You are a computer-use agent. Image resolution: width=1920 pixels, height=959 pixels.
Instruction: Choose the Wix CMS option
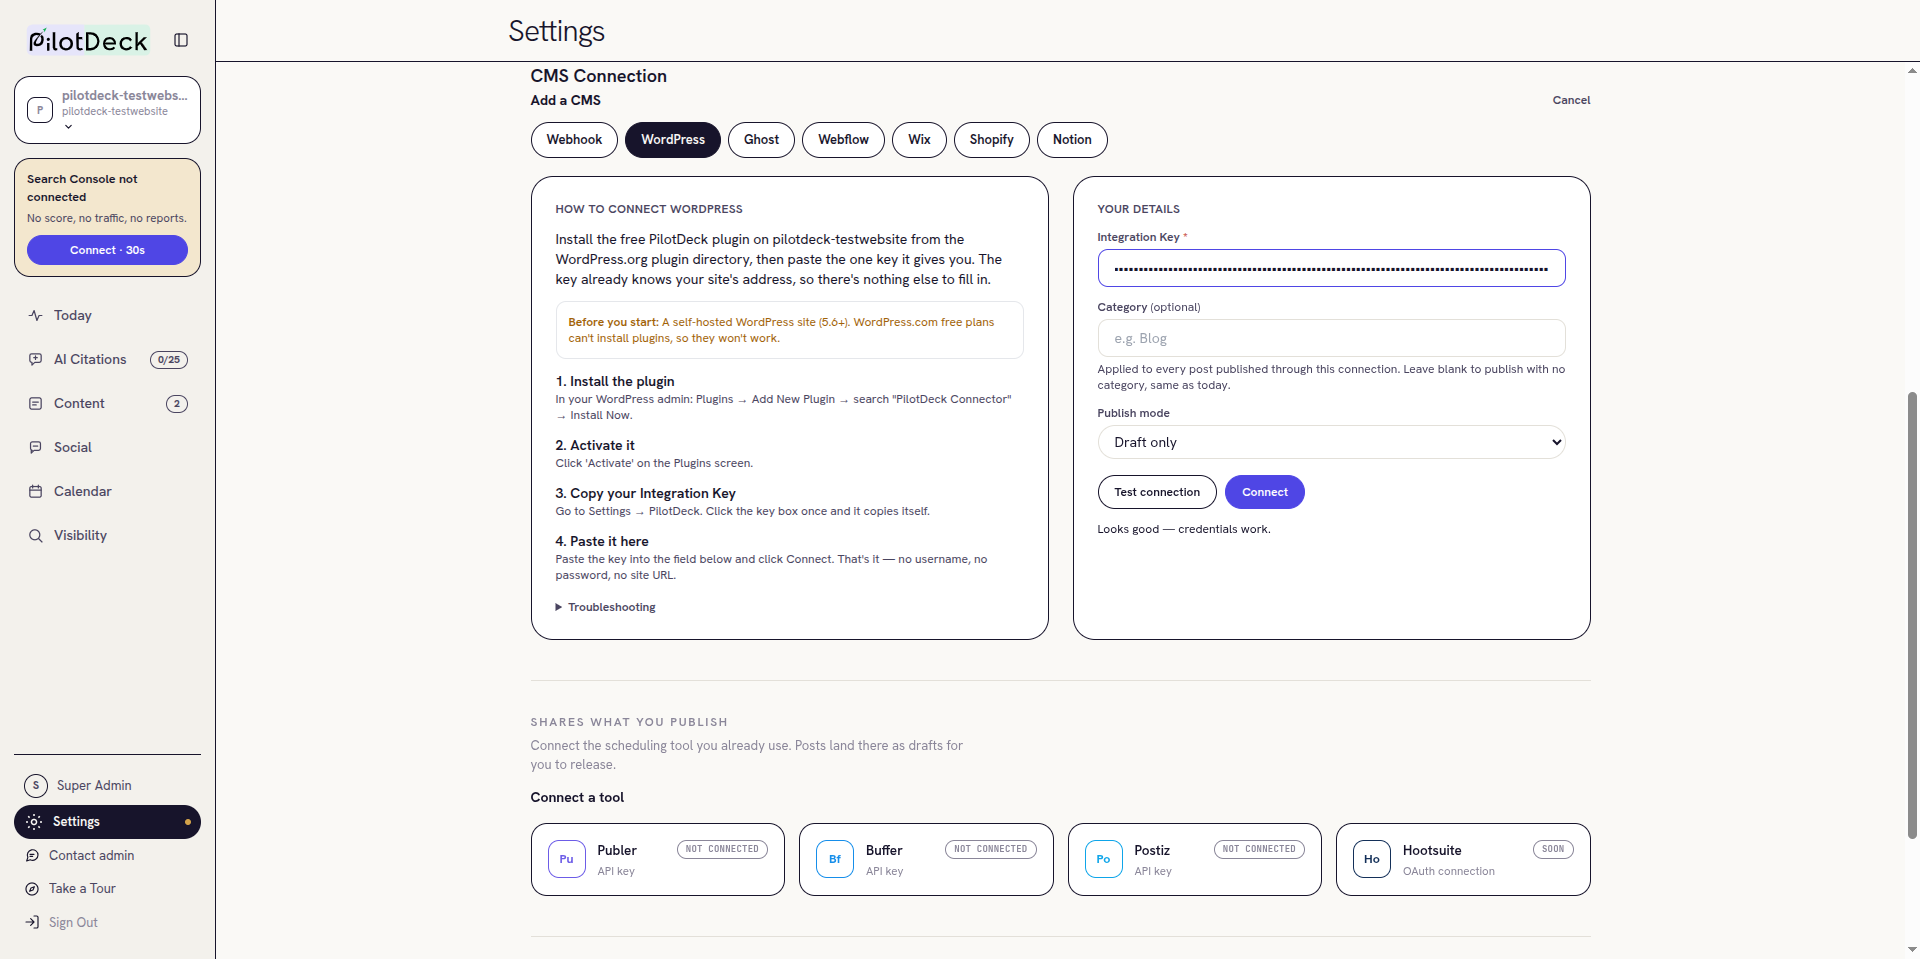919,140
